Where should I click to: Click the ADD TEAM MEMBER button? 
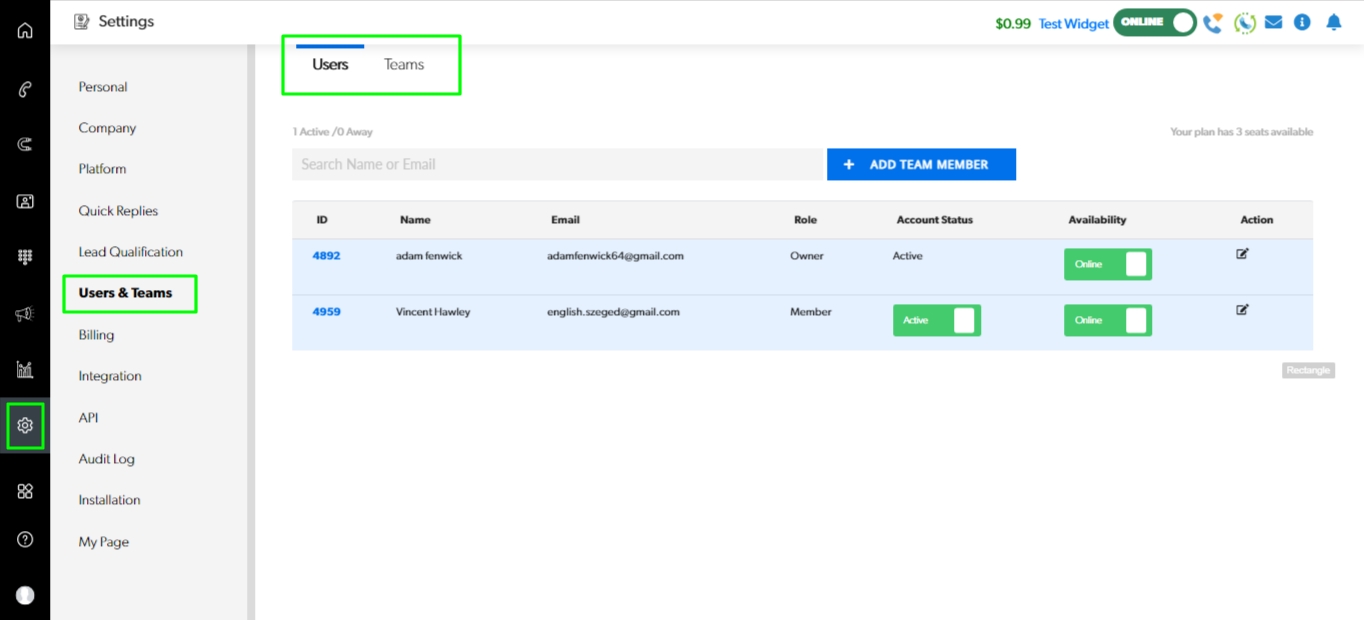[x=921, y=164]
